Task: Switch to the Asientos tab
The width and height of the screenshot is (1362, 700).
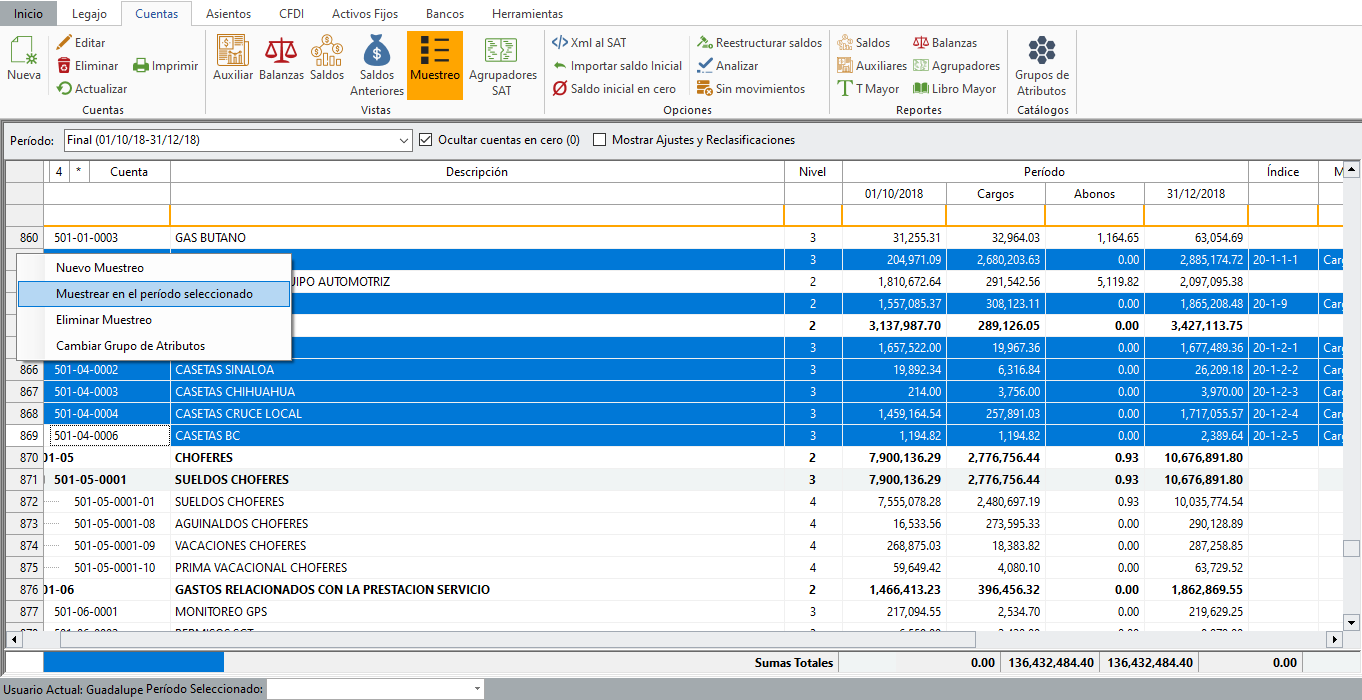Action: (x=228, y=14)
